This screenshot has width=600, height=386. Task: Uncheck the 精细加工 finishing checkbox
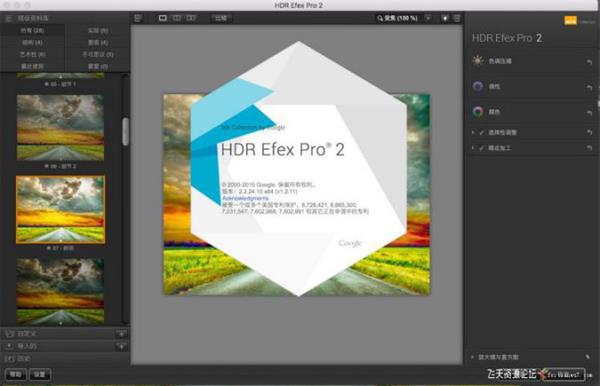[x=481, y=148]
